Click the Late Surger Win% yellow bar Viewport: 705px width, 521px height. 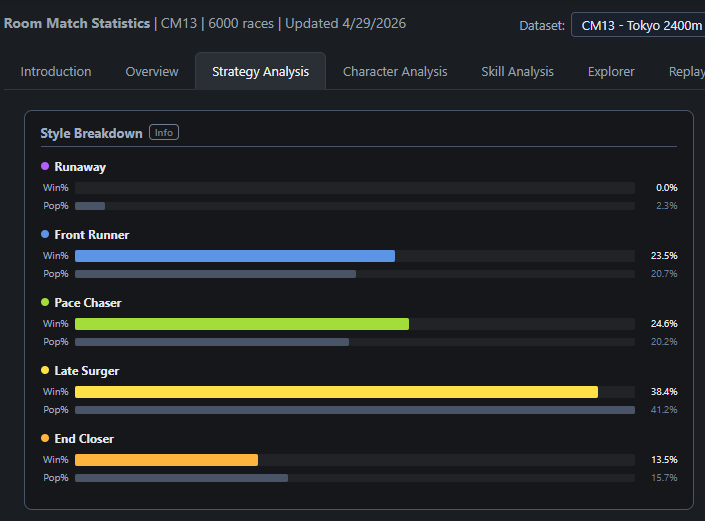336,392
